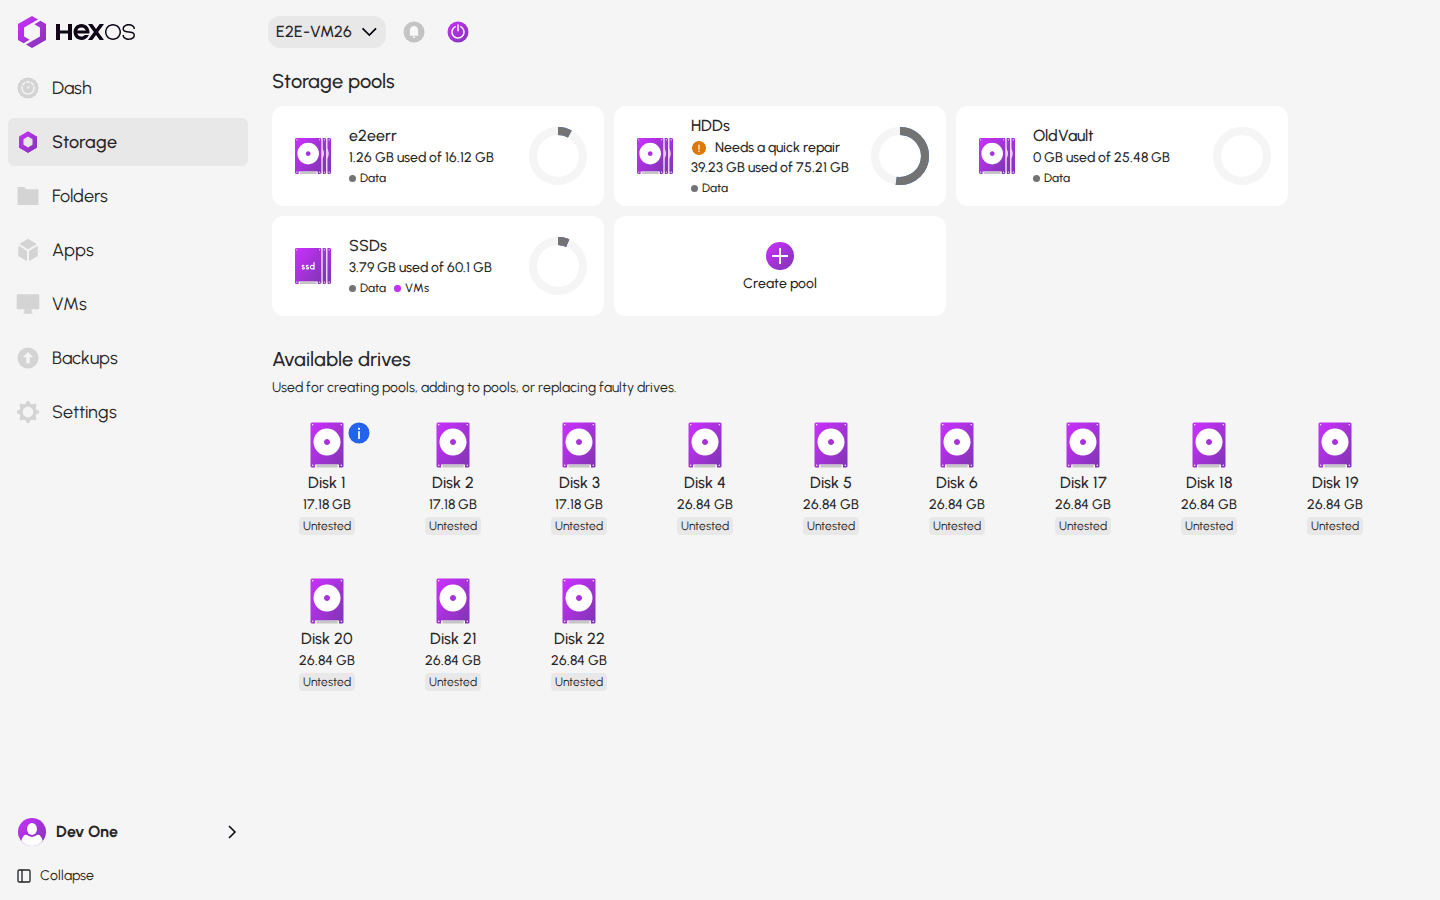Select the Disk 20 drive icon
This screenshot has height=900, width=1440.
pyautogui.click(x=327, y=601)
